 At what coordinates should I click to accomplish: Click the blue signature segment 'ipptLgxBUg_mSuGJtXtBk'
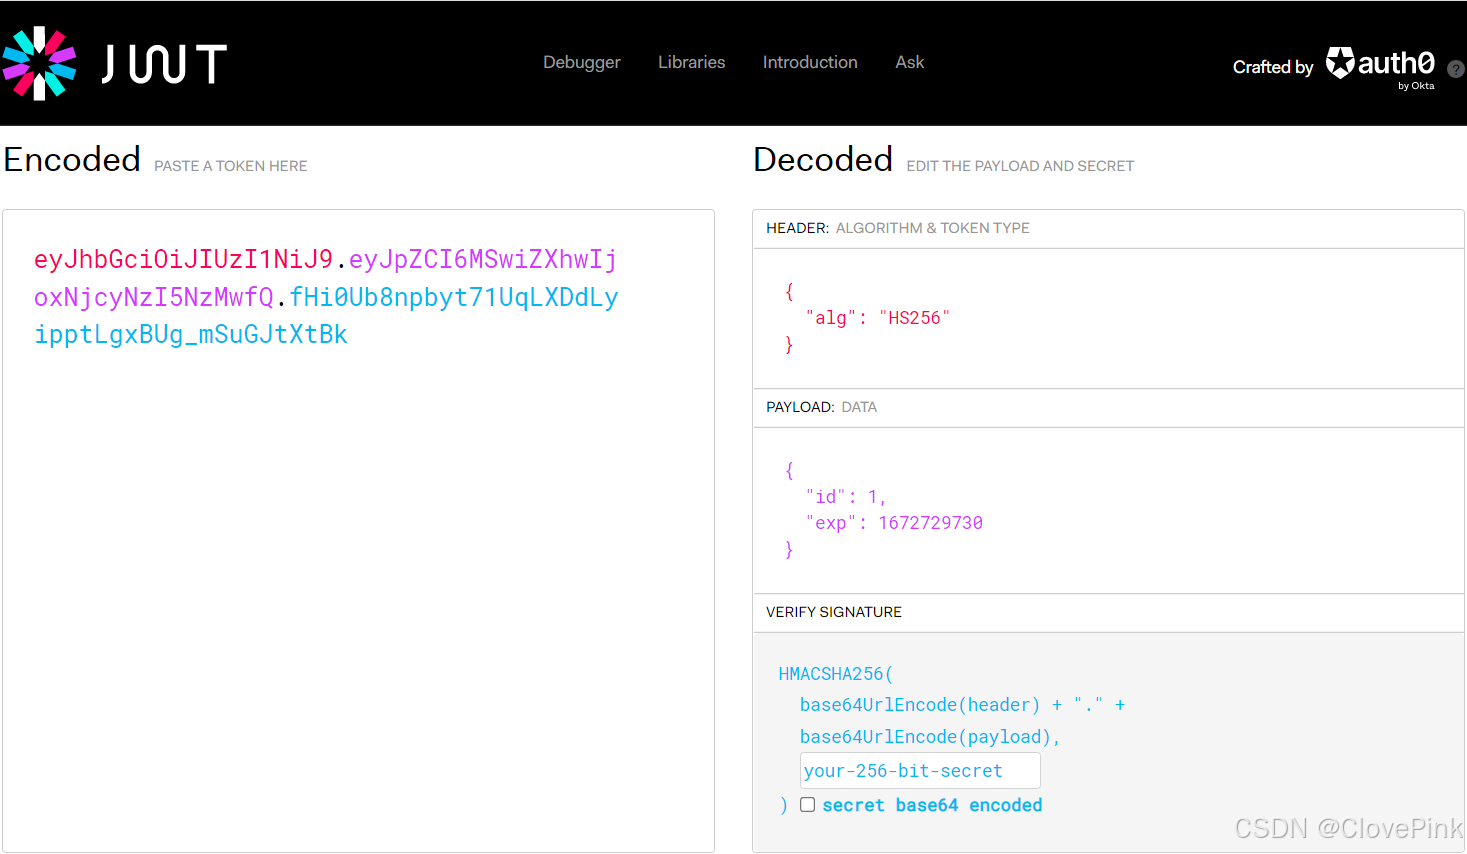(x=191, y=335)
